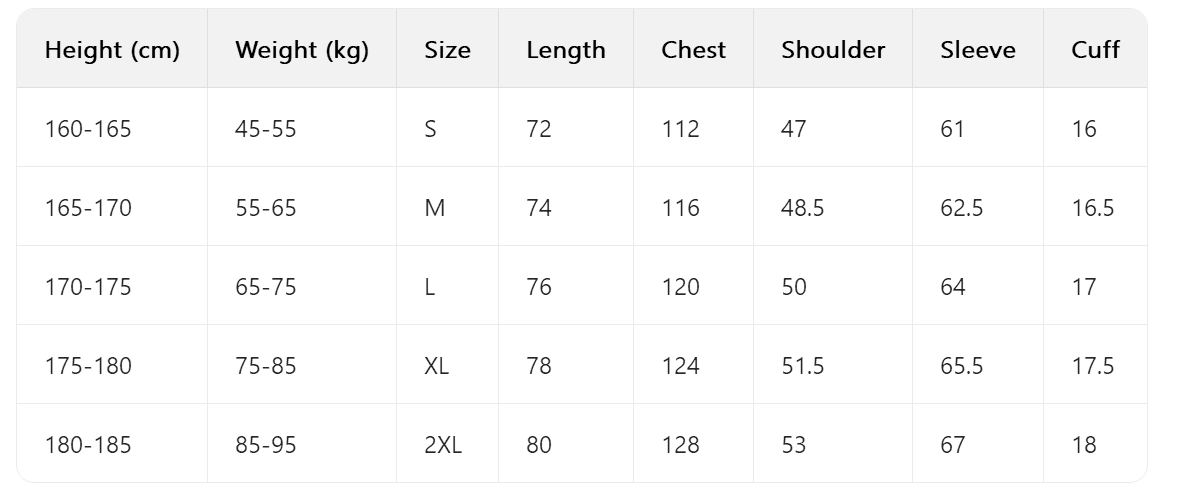1178x498 pixels.
Task: Click the Height (cm) column header
Action: pos(112,50)
